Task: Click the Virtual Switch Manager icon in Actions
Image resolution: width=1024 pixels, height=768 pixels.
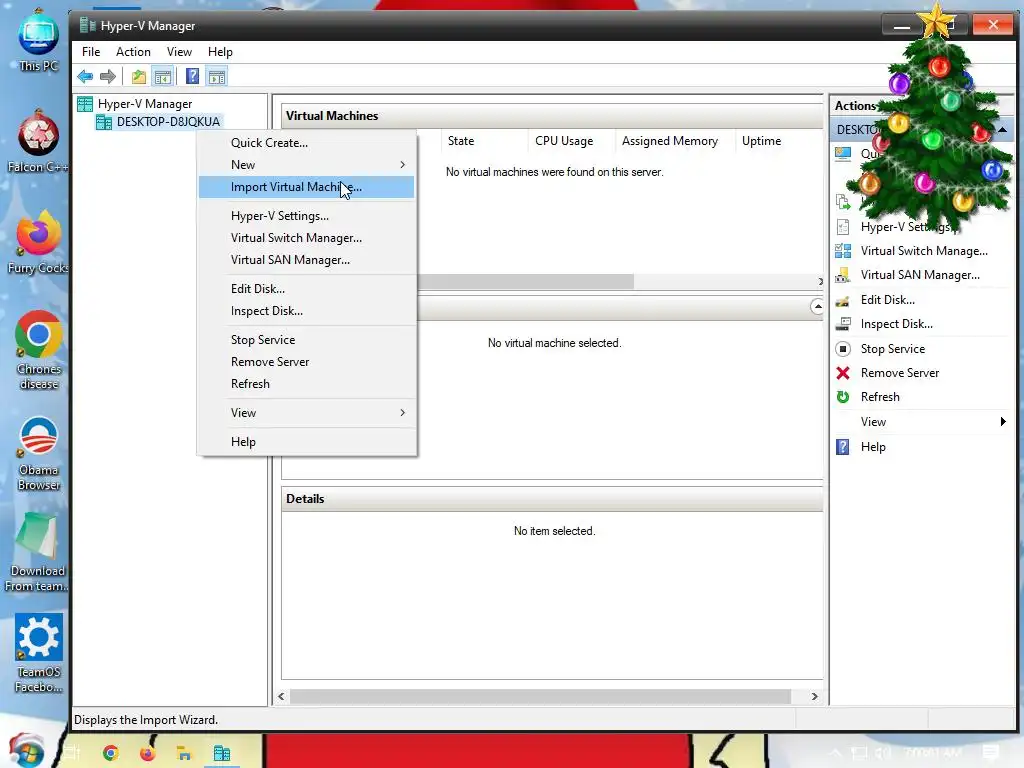Action: click(x=843, y=251)
